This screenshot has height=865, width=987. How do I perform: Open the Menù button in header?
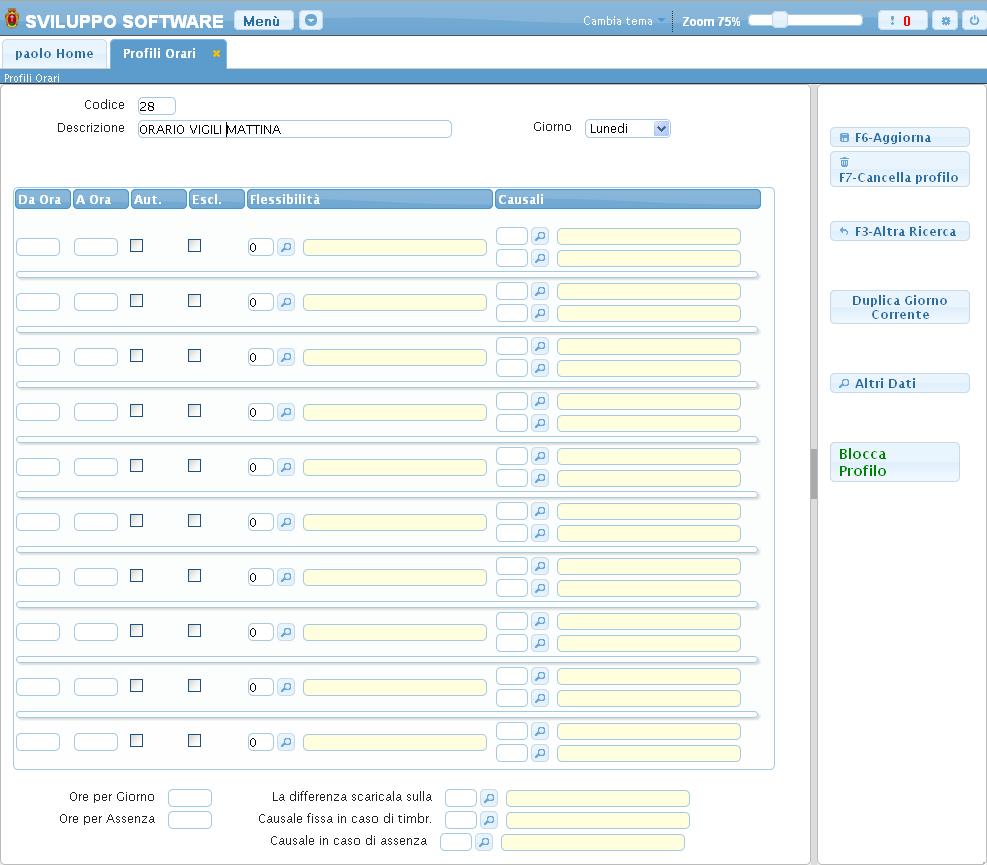(x=263, y=21)
